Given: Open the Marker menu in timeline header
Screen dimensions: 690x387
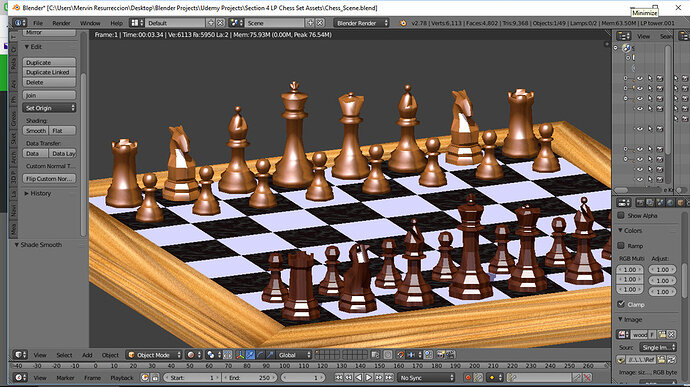Looking at the screenshot, I should (65, 377).
